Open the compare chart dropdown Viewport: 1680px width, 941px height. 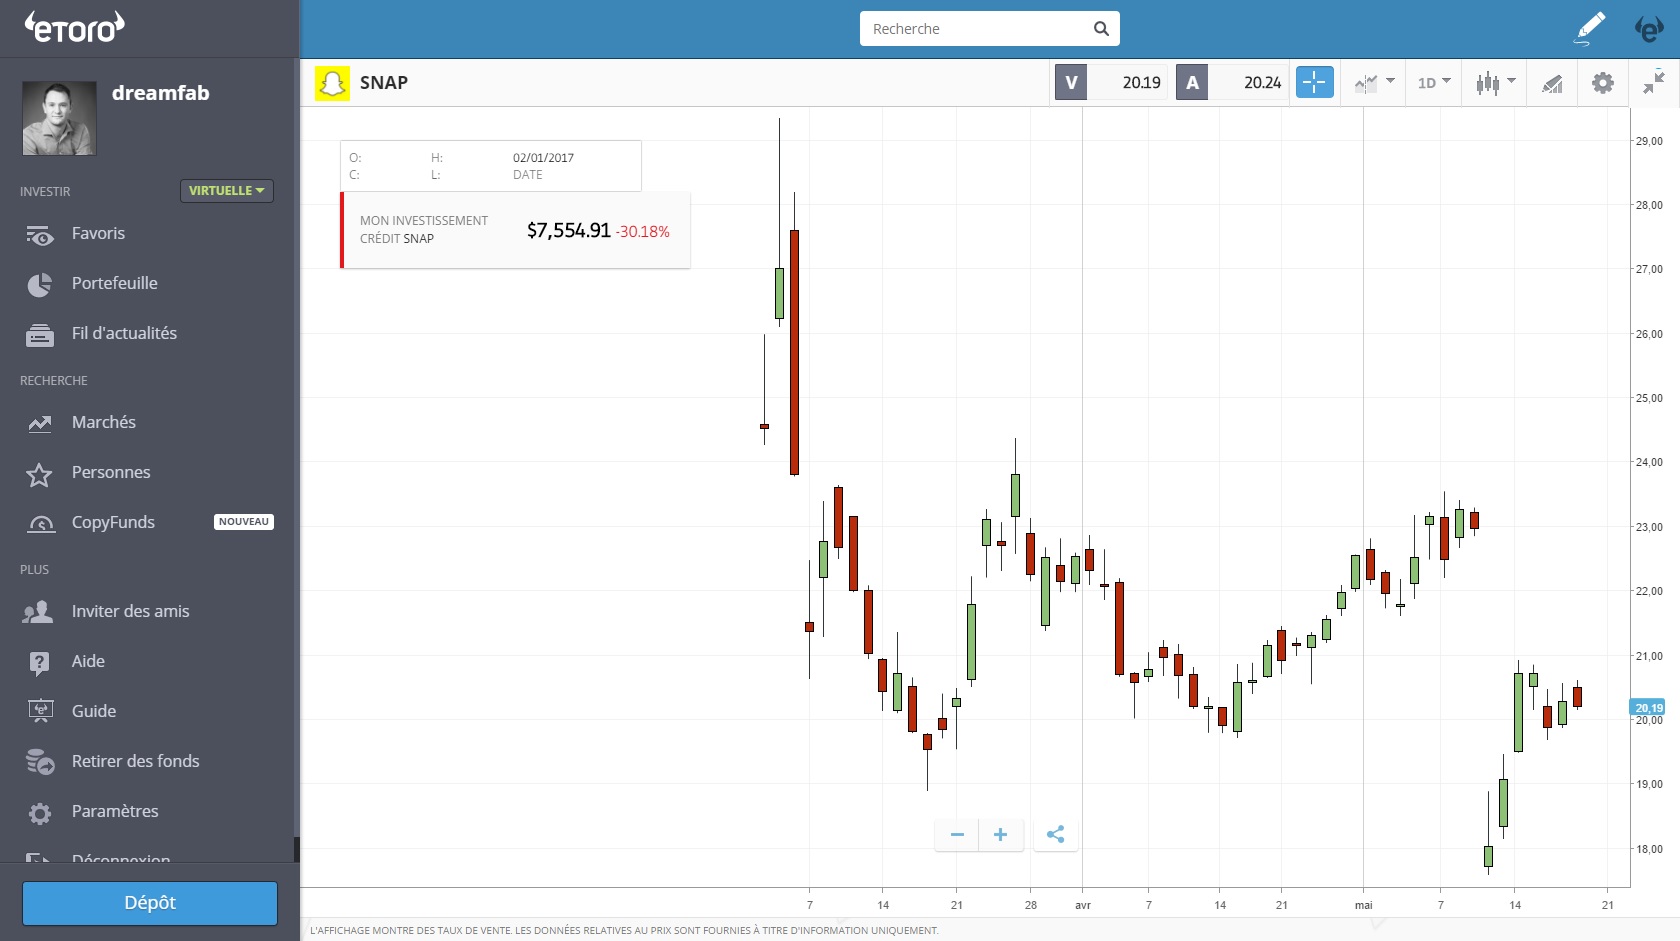point(1374,82)
